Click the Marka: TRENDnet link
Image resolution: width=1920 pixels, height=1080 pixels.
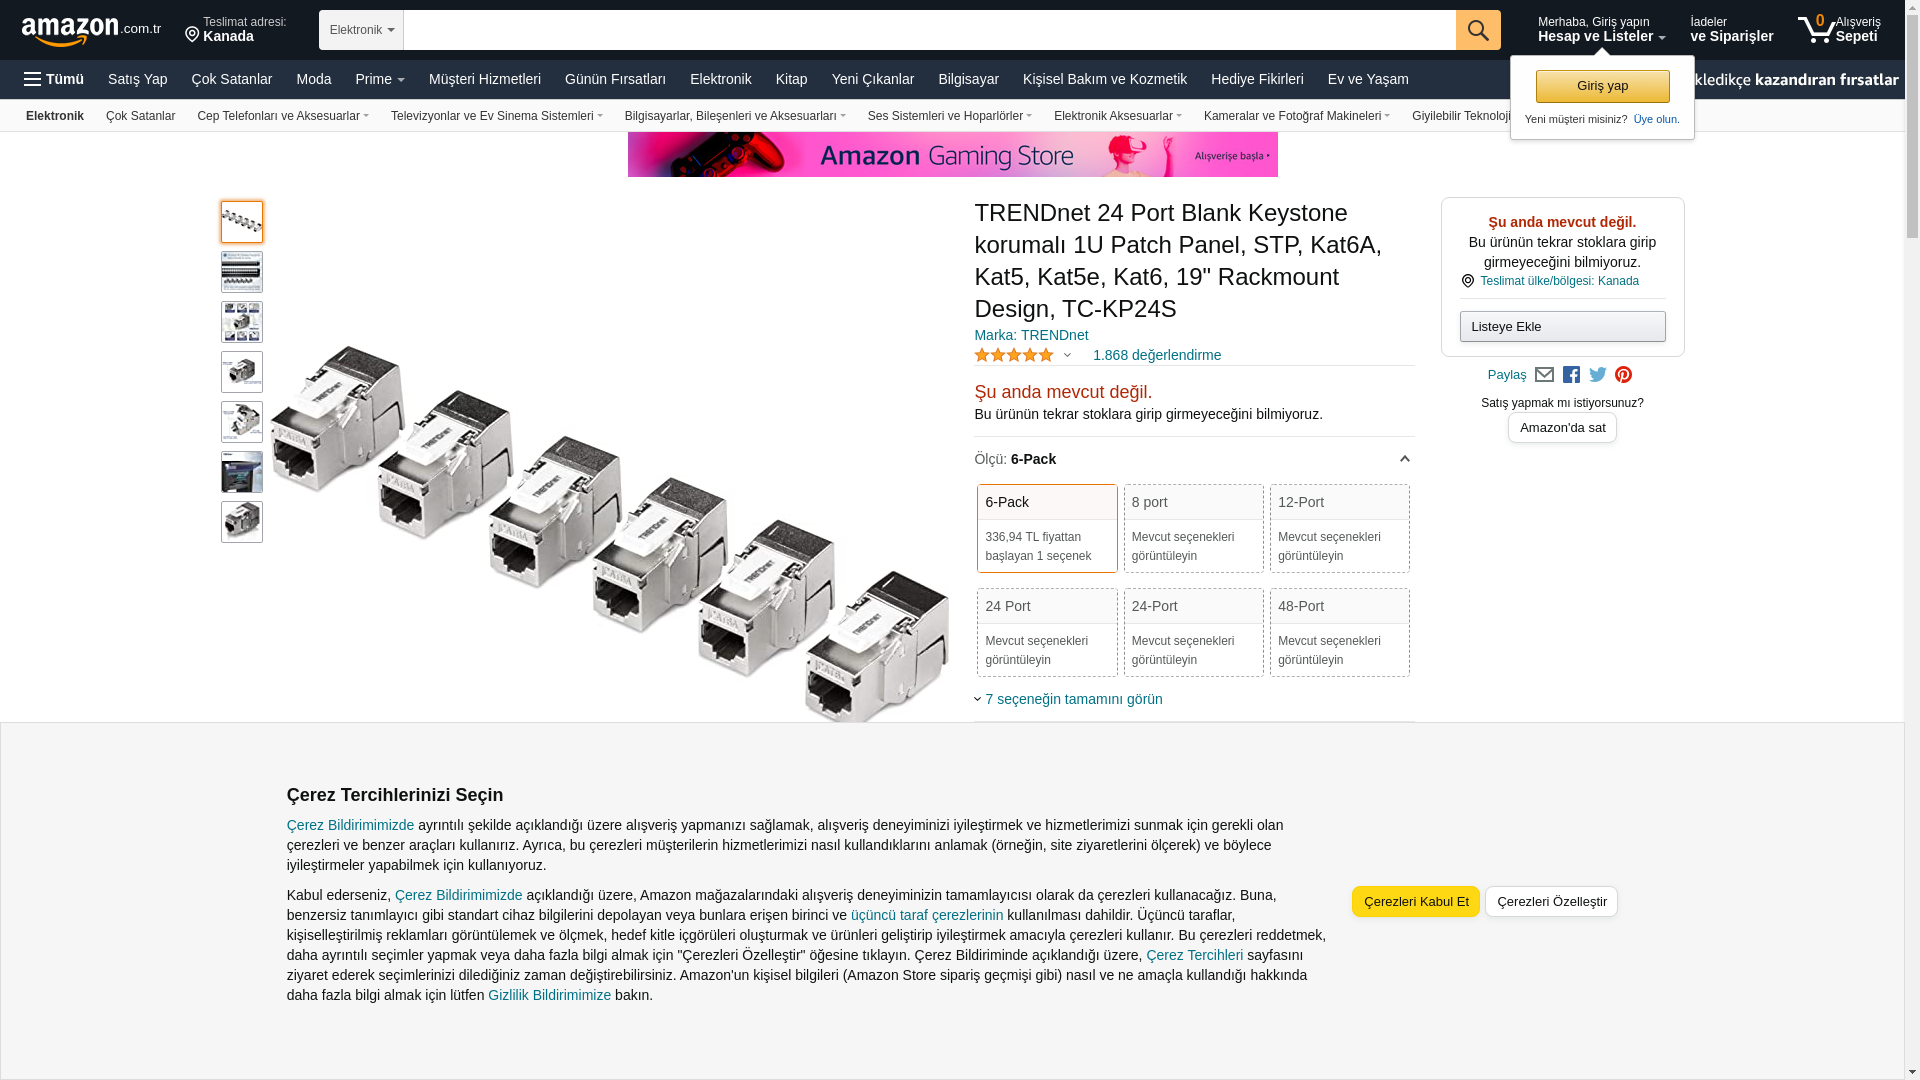[1031, 335]
